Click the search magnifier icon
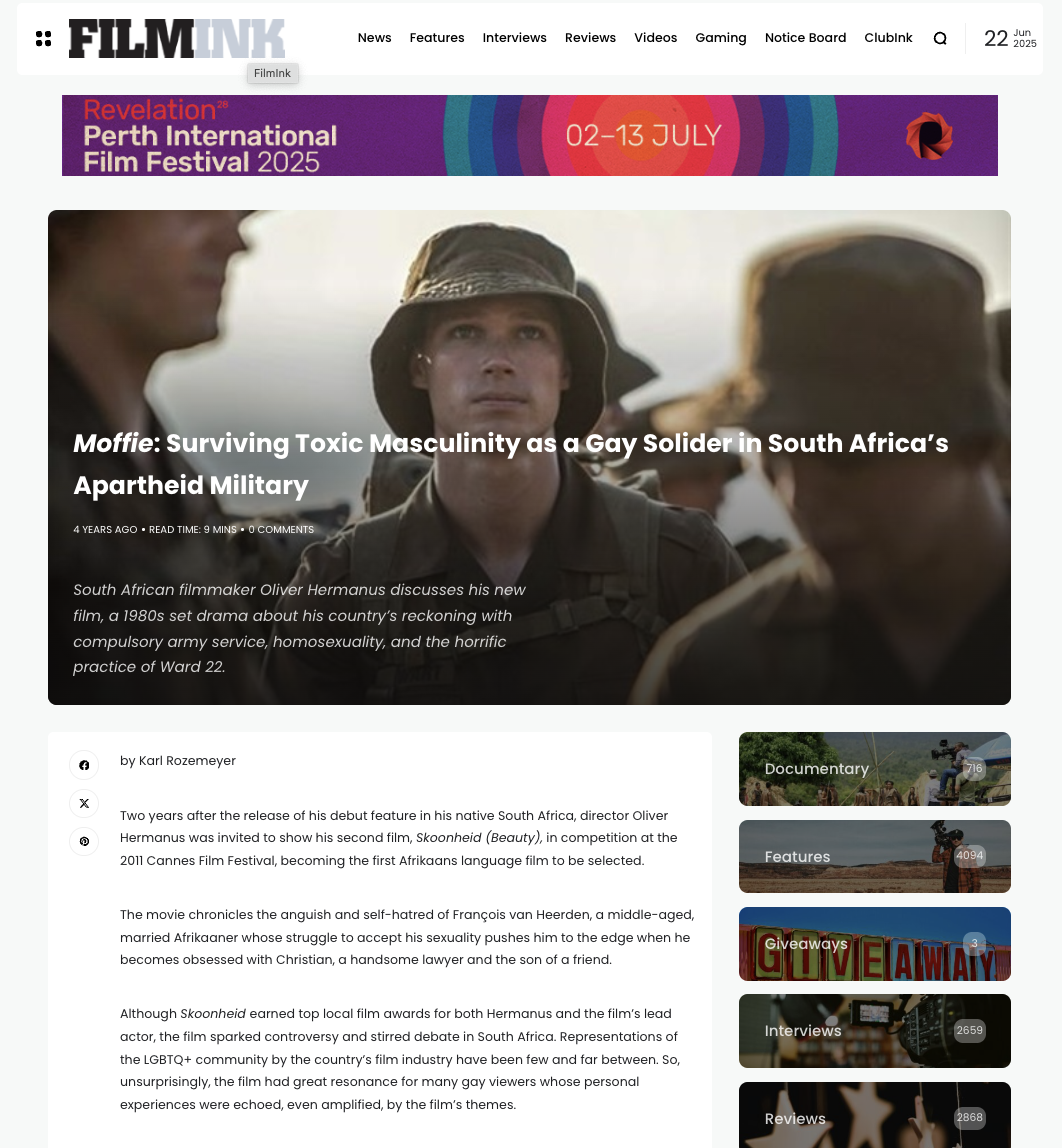 coord(940,39)
